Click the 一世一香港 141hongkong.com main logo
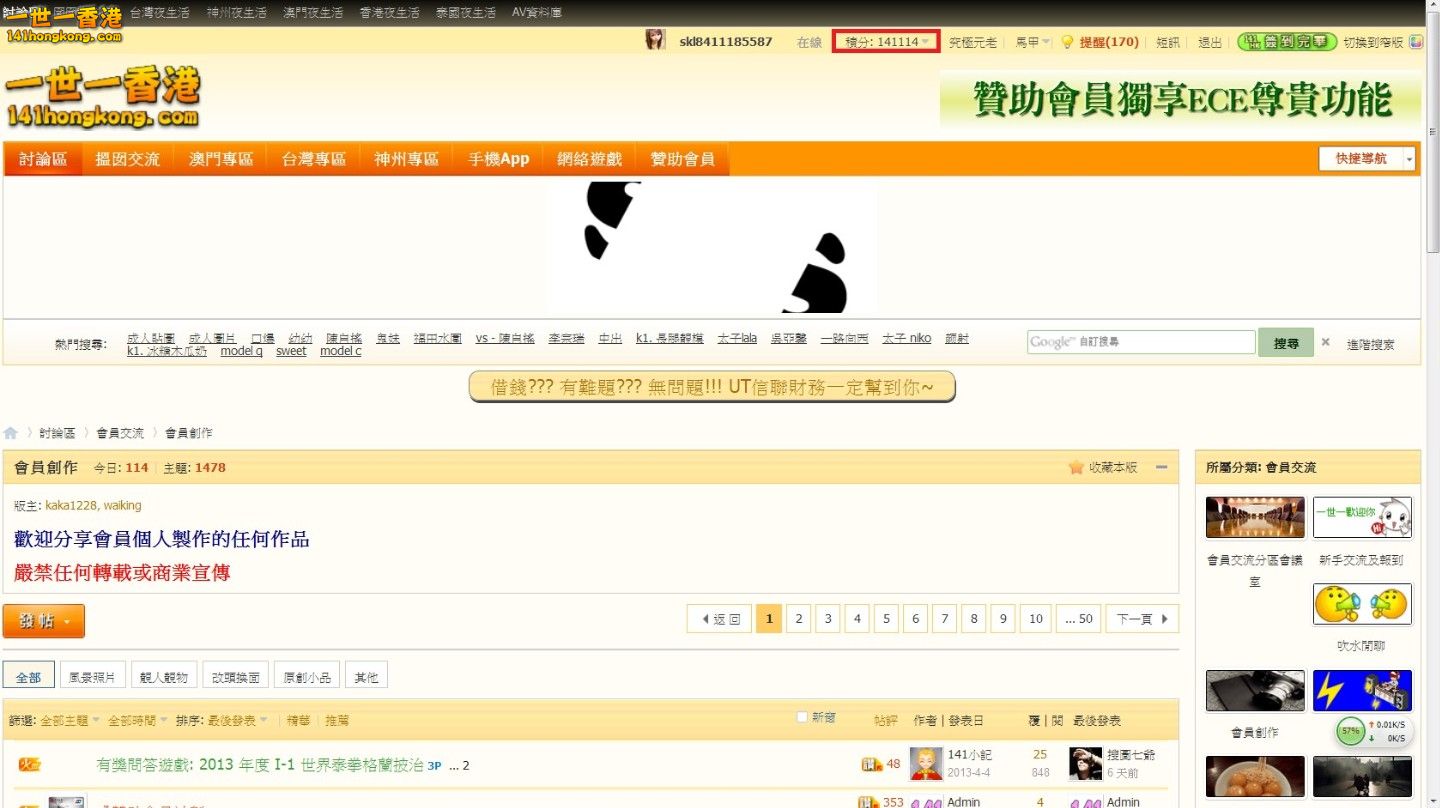1440x808 pixels. tap(103, 97)
